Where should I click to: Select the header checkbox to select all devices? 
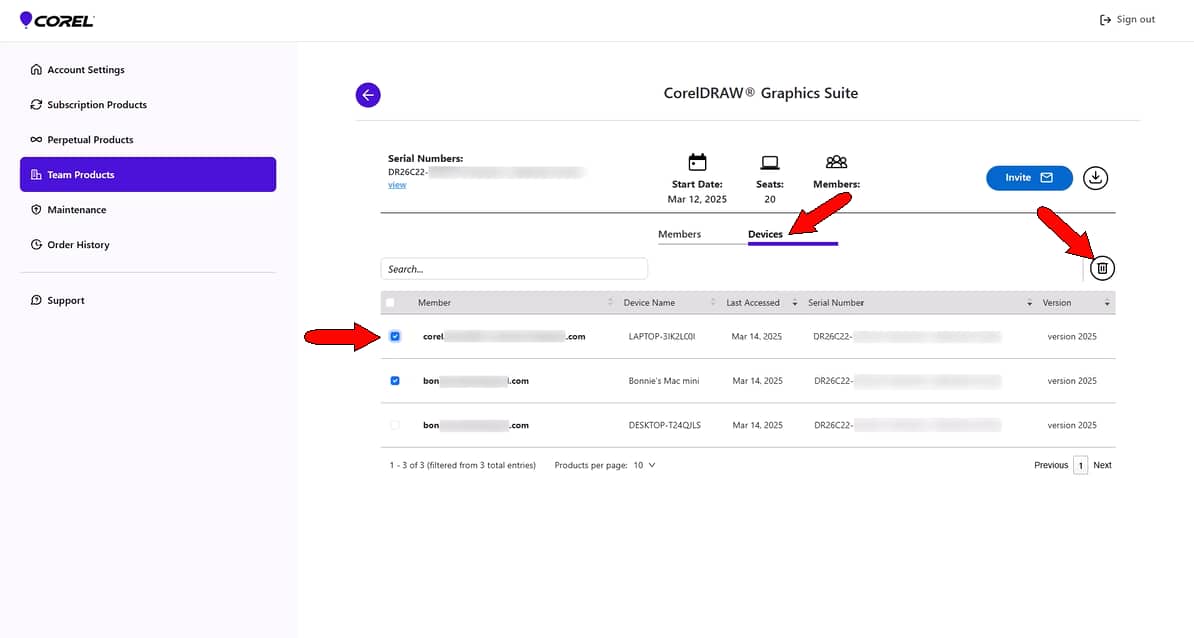coord(390,302)
